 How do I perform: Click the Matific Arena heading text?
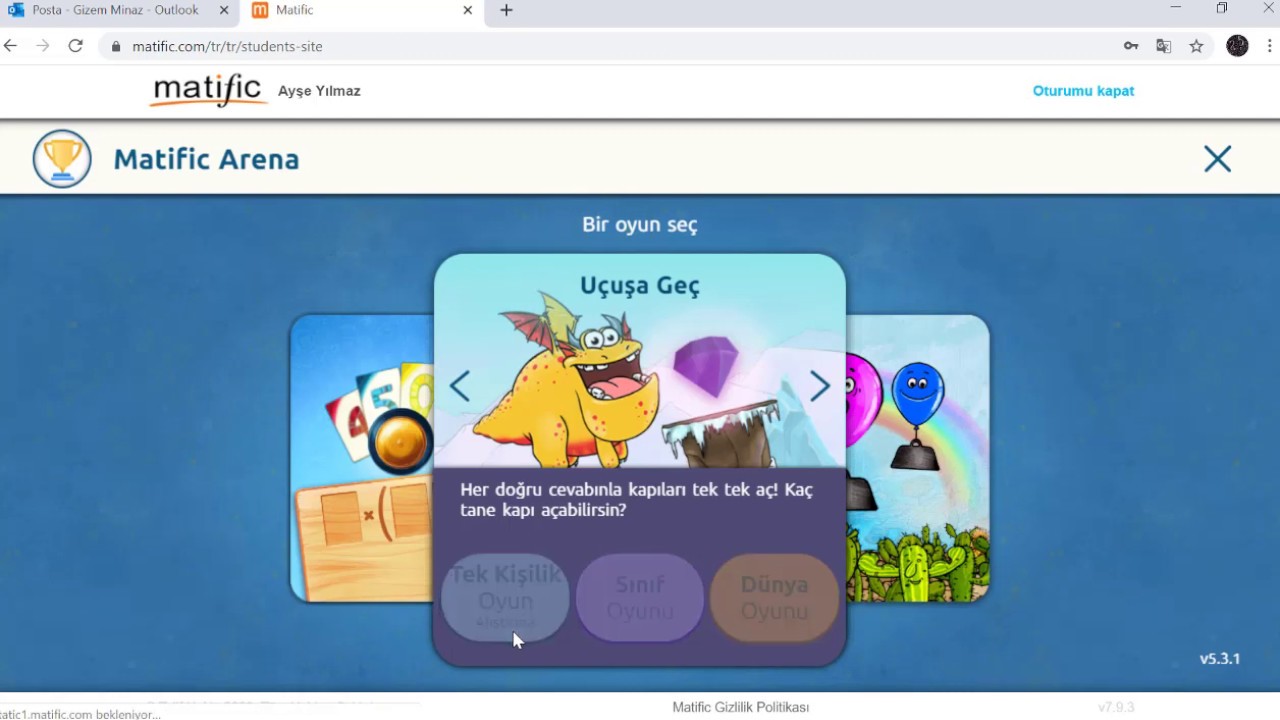tap(206, 159)
